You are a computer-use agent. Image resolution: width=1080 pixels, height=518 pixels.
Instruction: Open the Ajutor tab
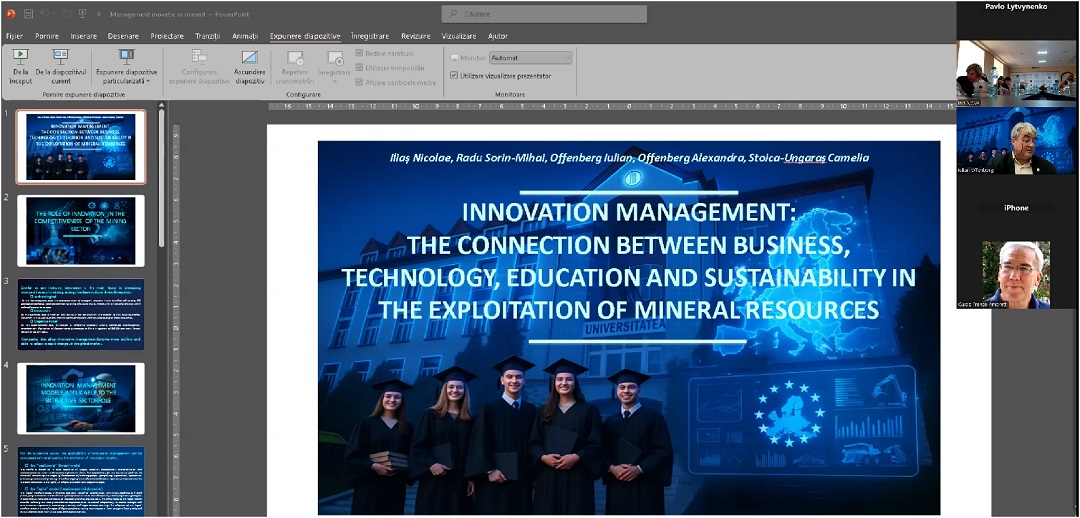coord(497,36)
